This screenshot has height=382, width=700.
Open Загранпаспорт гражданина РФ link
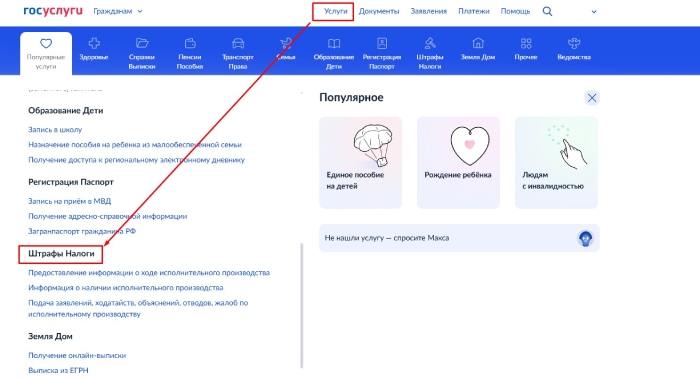click(x=82, y=231)
